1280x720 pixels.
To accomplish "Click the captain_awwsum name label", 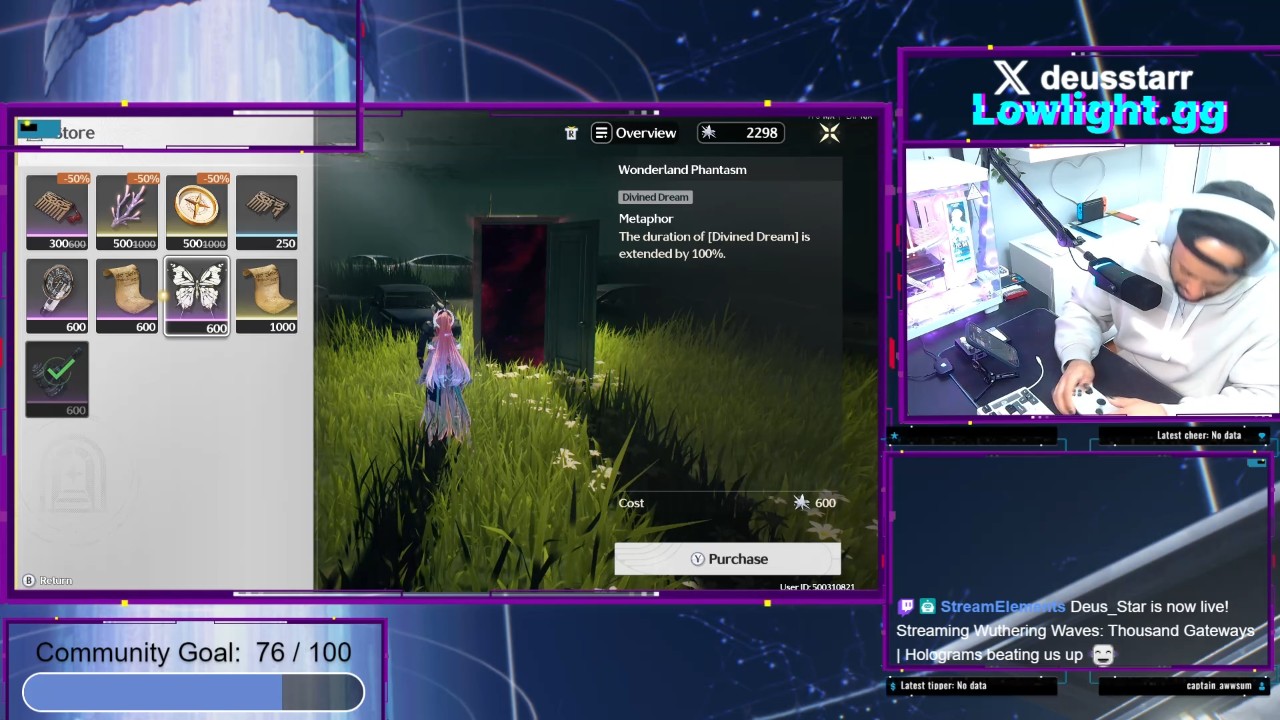I will point(1219,686).
